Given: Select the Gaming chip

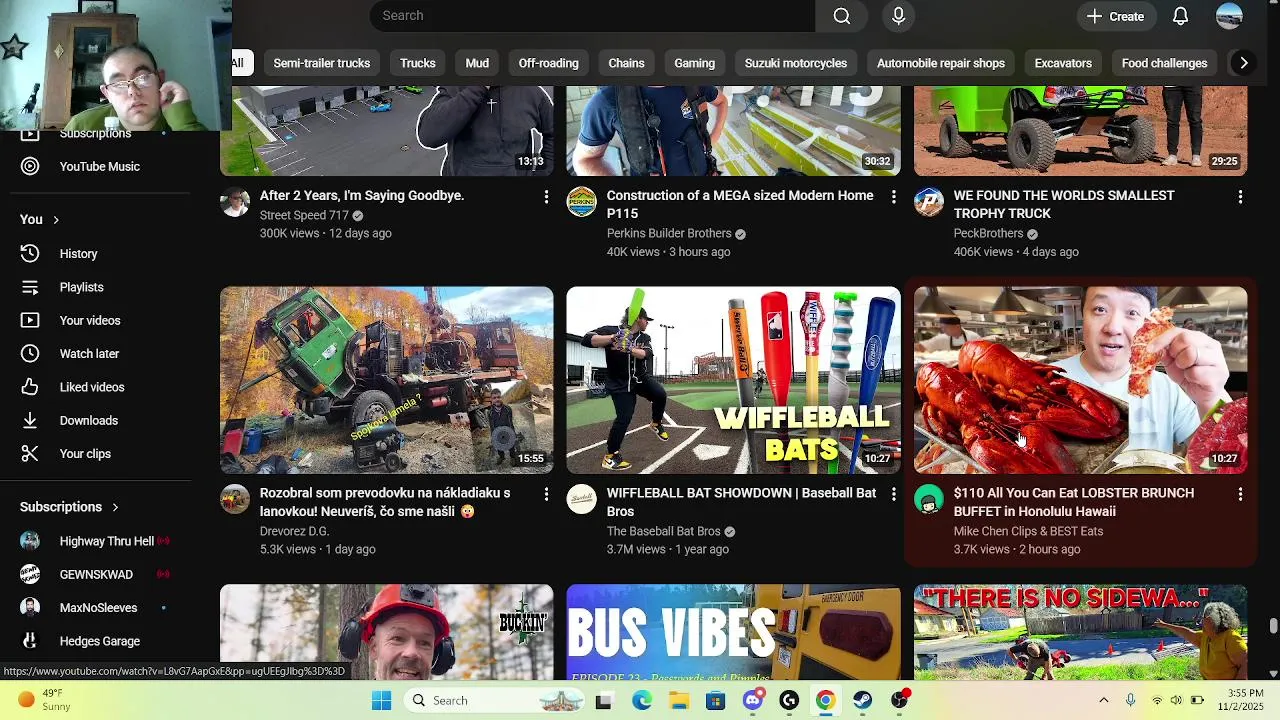Looking at the screenshot, I should pos(694,63).
